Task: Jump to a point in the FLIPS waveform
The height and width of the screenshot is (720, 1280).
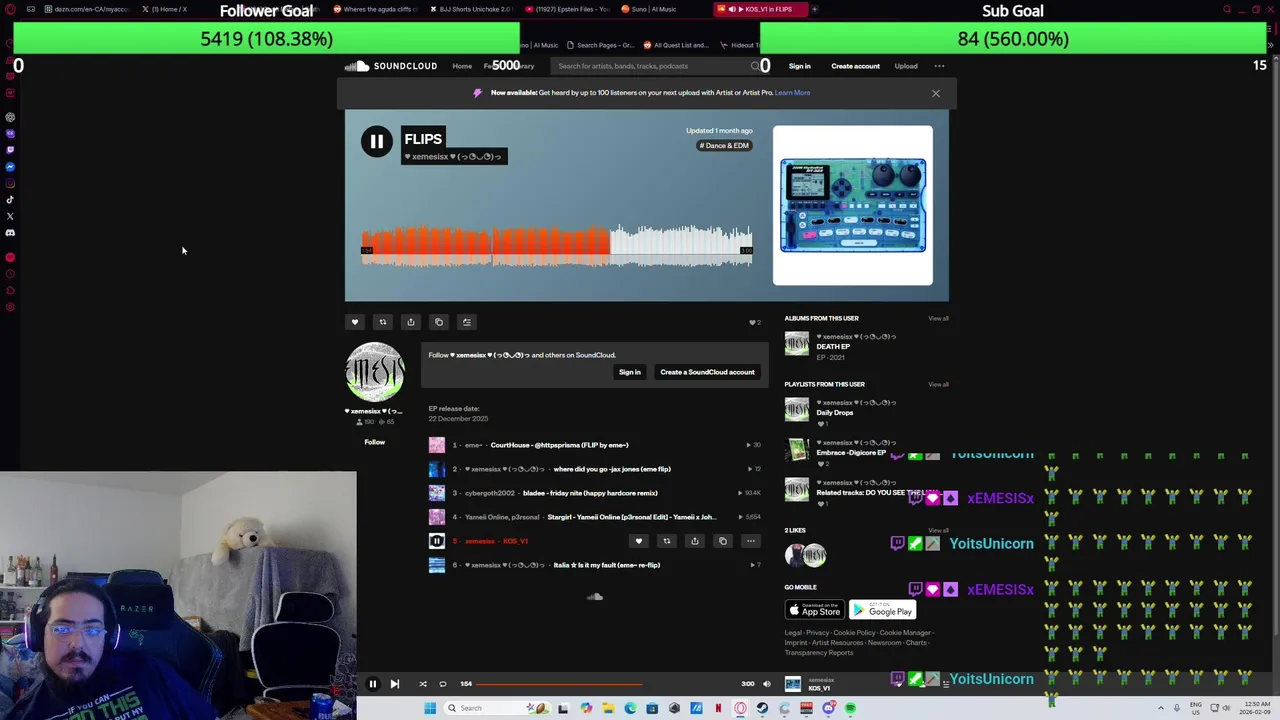Action: pos(557,245)
